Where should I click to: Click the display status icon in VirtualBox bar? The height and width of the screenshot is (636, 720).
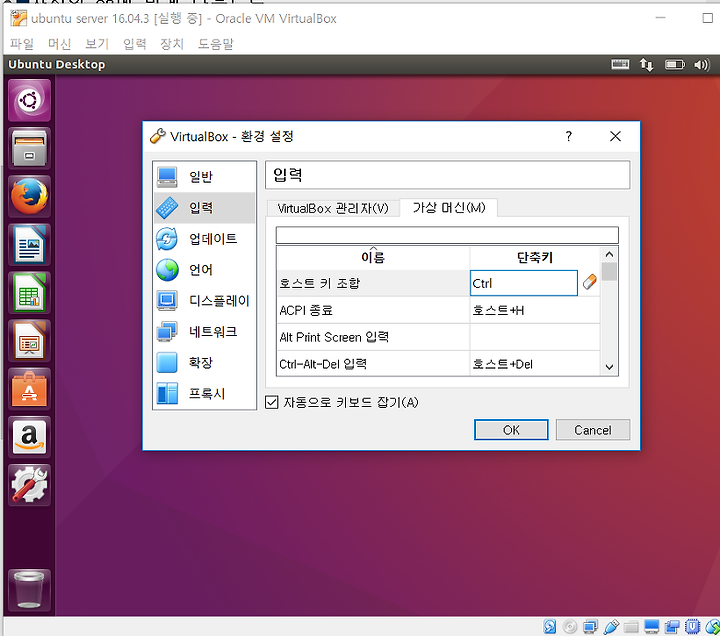click(x=652, y=626)
